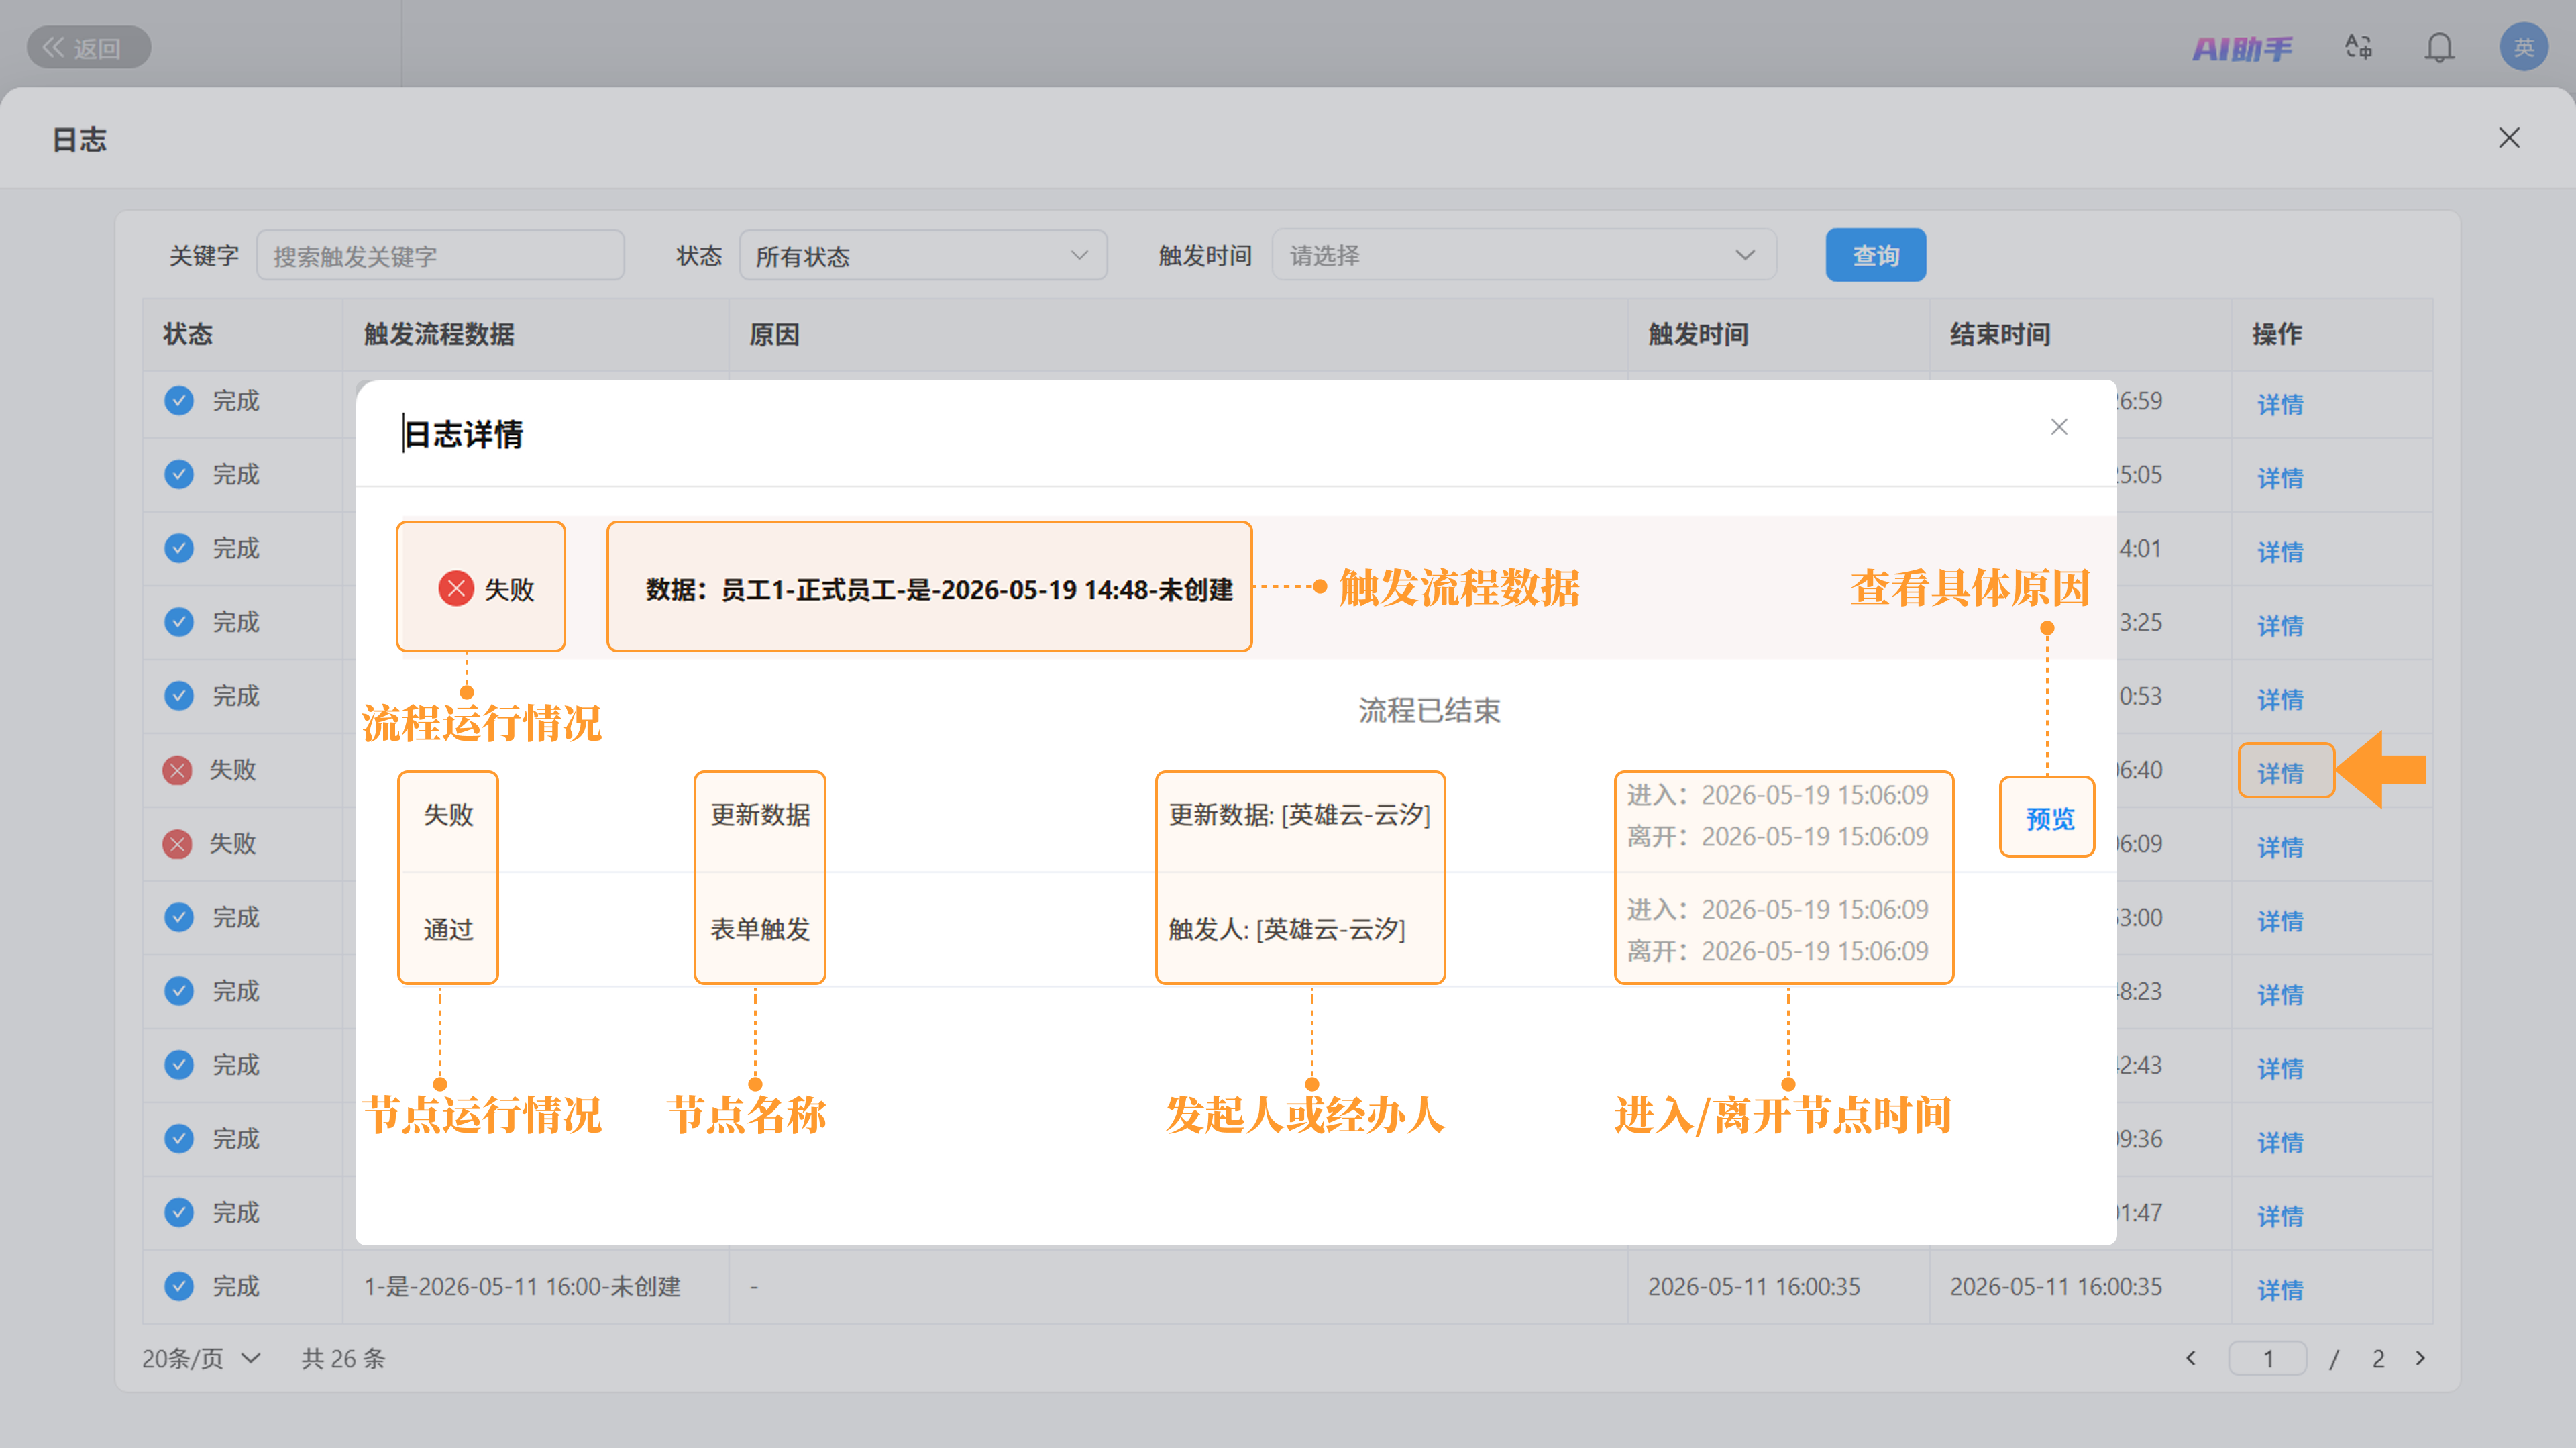Click the 完成 check icon in row ending 3:00
Viewport: 2576px width, 1448px height.
coord(178,917)
